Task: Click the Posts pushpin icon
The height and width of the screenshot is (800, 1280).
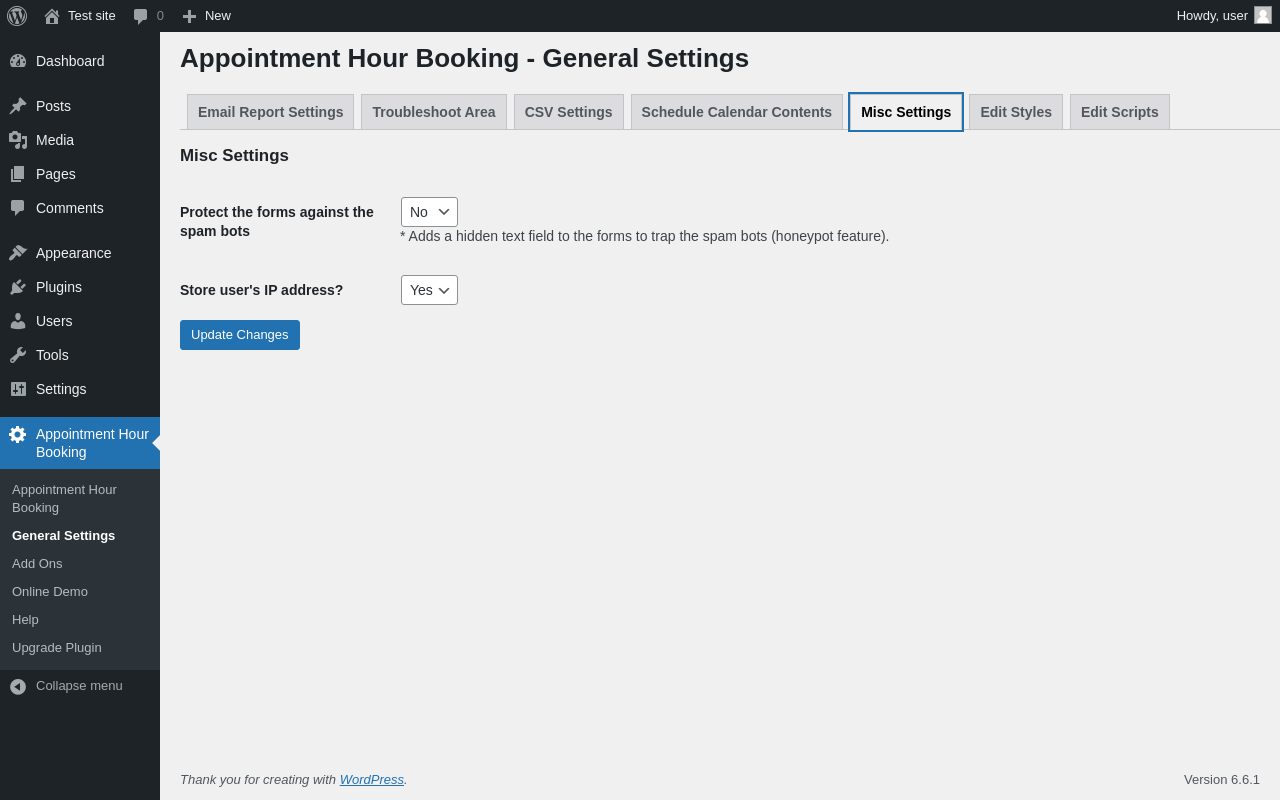Action: coord(18,106)
